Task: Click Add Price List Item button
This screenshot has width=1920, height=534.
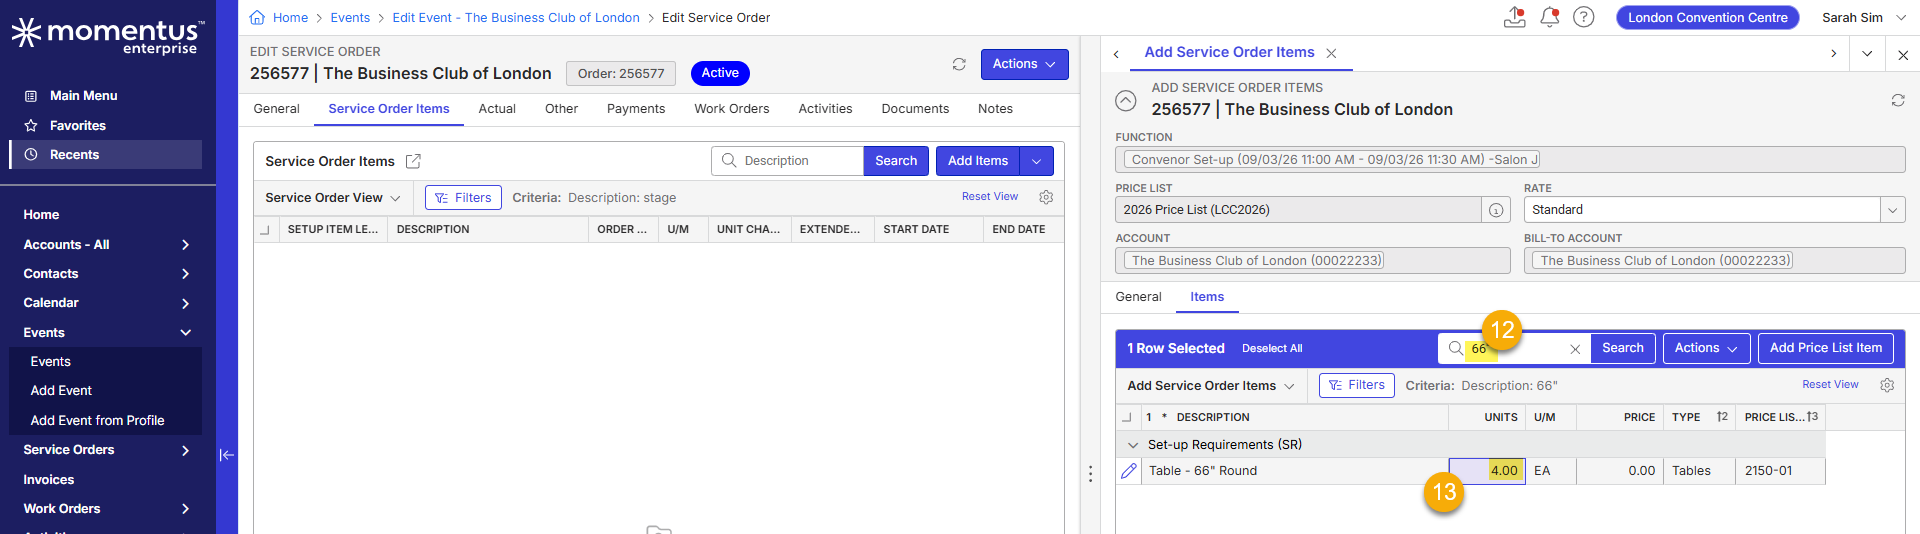Action: (x=1826, y=348)
